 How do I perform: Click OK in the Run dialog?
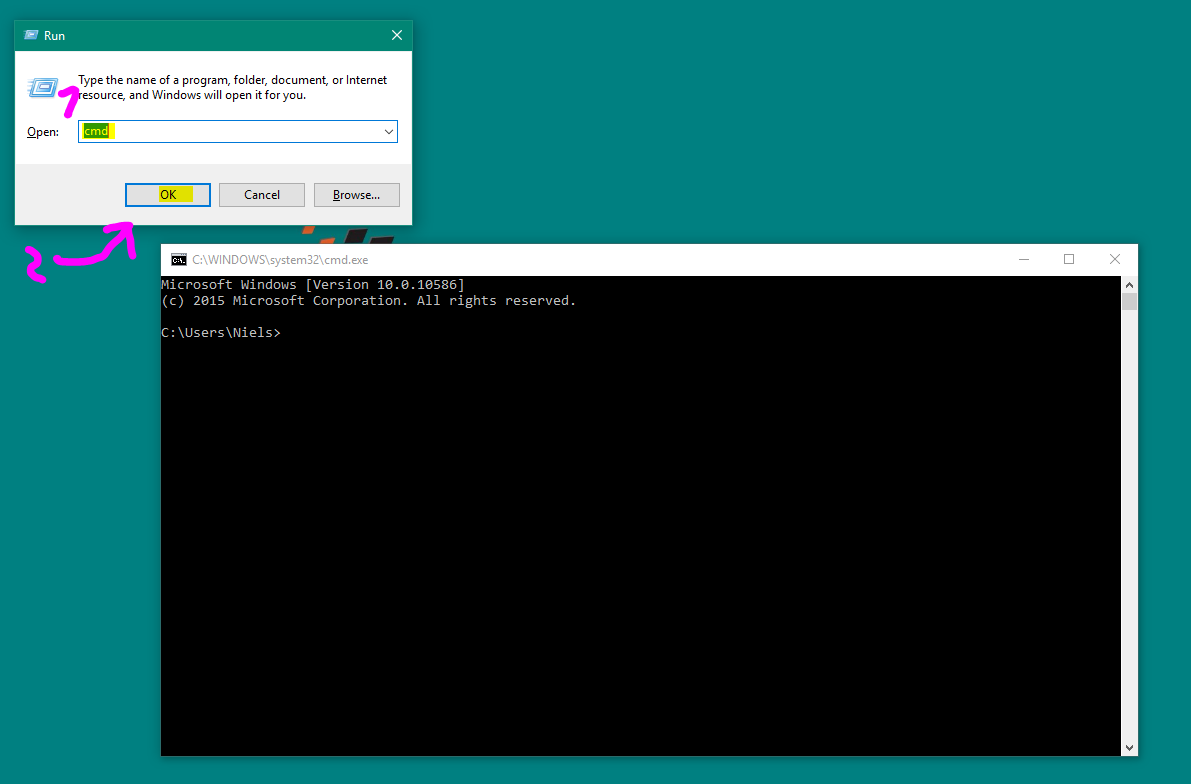(x=168, y=194)
